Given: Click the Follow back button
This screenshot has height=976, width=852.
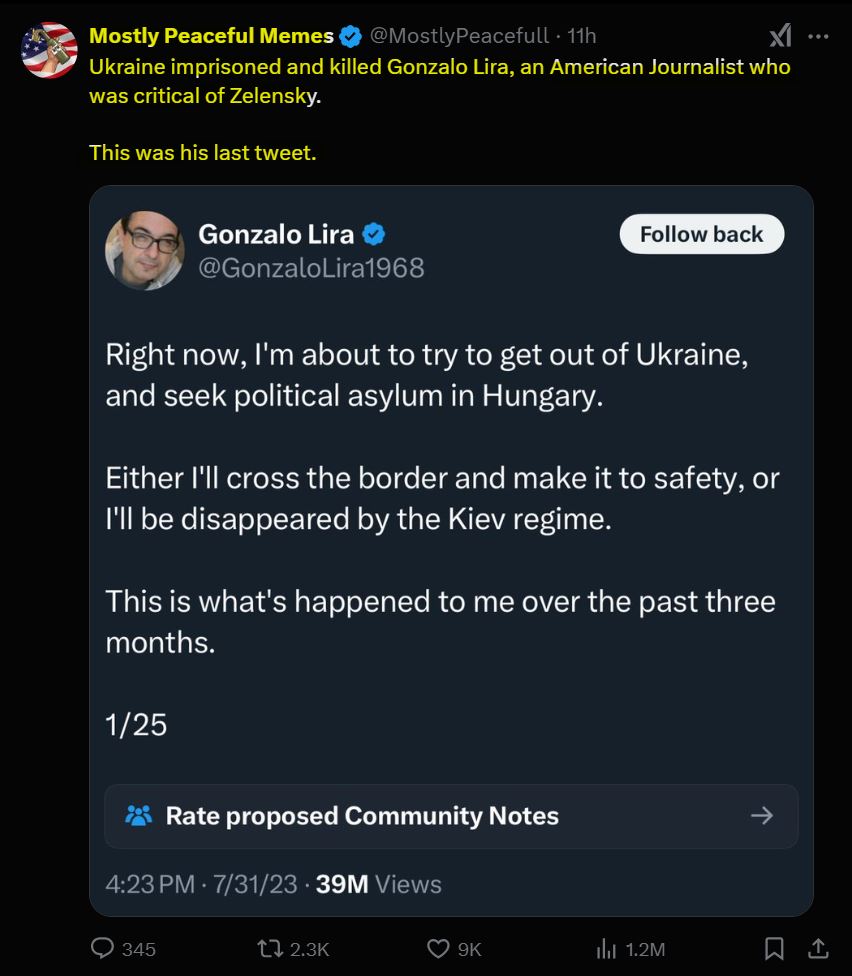Looking at the screenshot, I should pyautogui.click(x=701, y=234).
